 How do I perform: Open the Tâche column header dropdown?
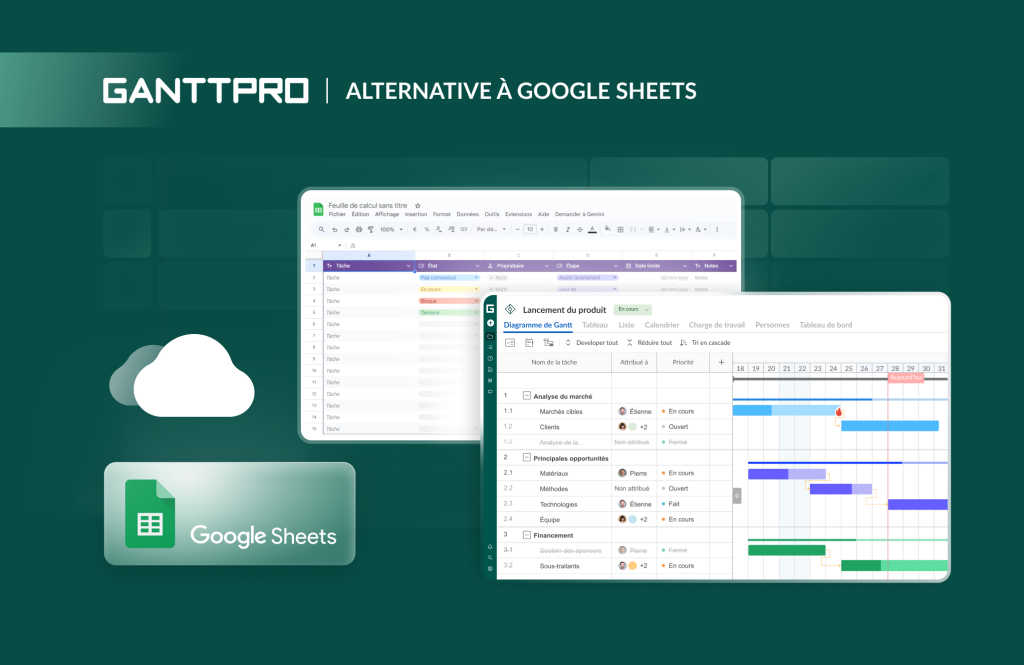point(408,265)
